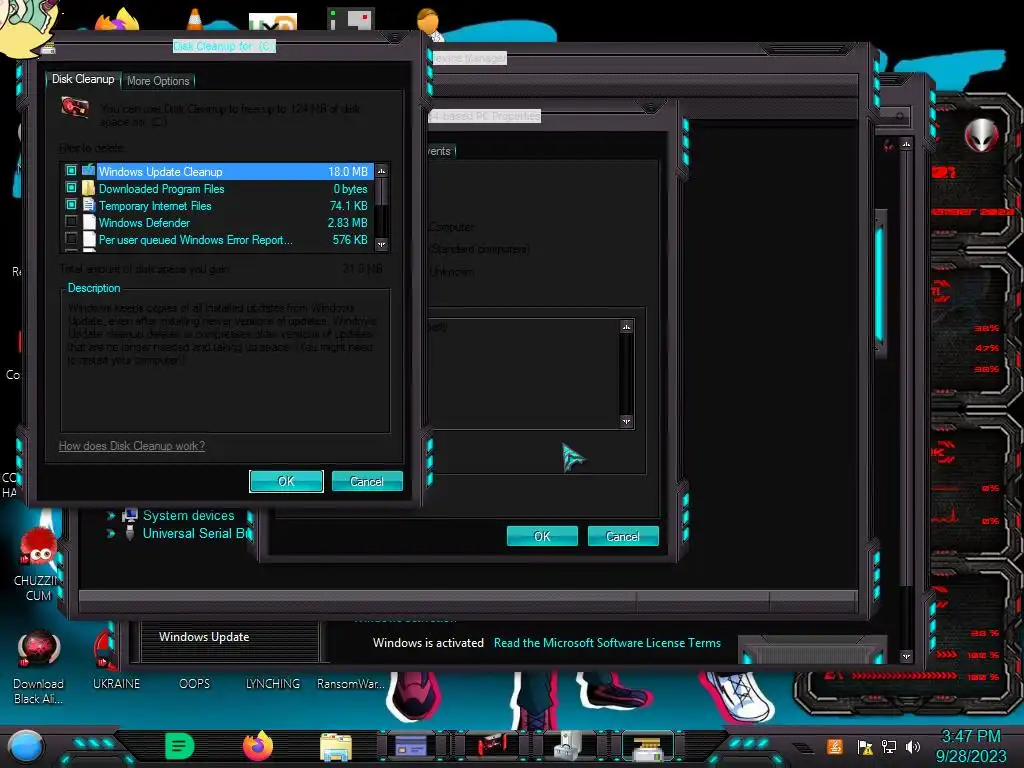Open the More Options tab
Image resolution: width=1024 pixels, height=768 pixels.
(158, 81)
